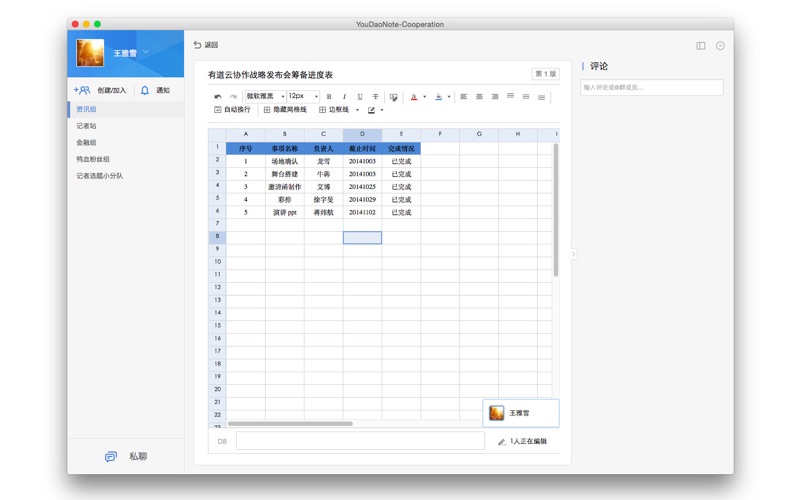Toggle bold formatting (B)
800x500 pixels.
(329, 96)
